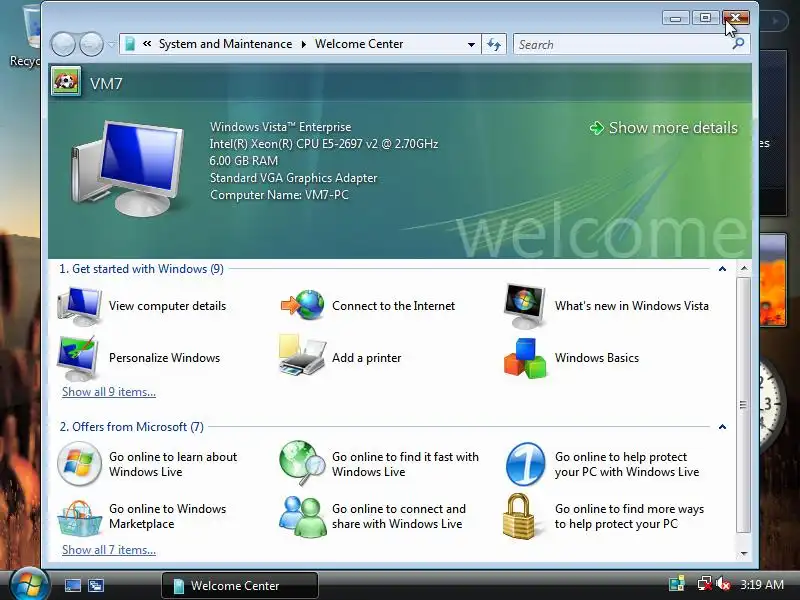Select the help protect your PC Windows Live icon

(526, 464)
